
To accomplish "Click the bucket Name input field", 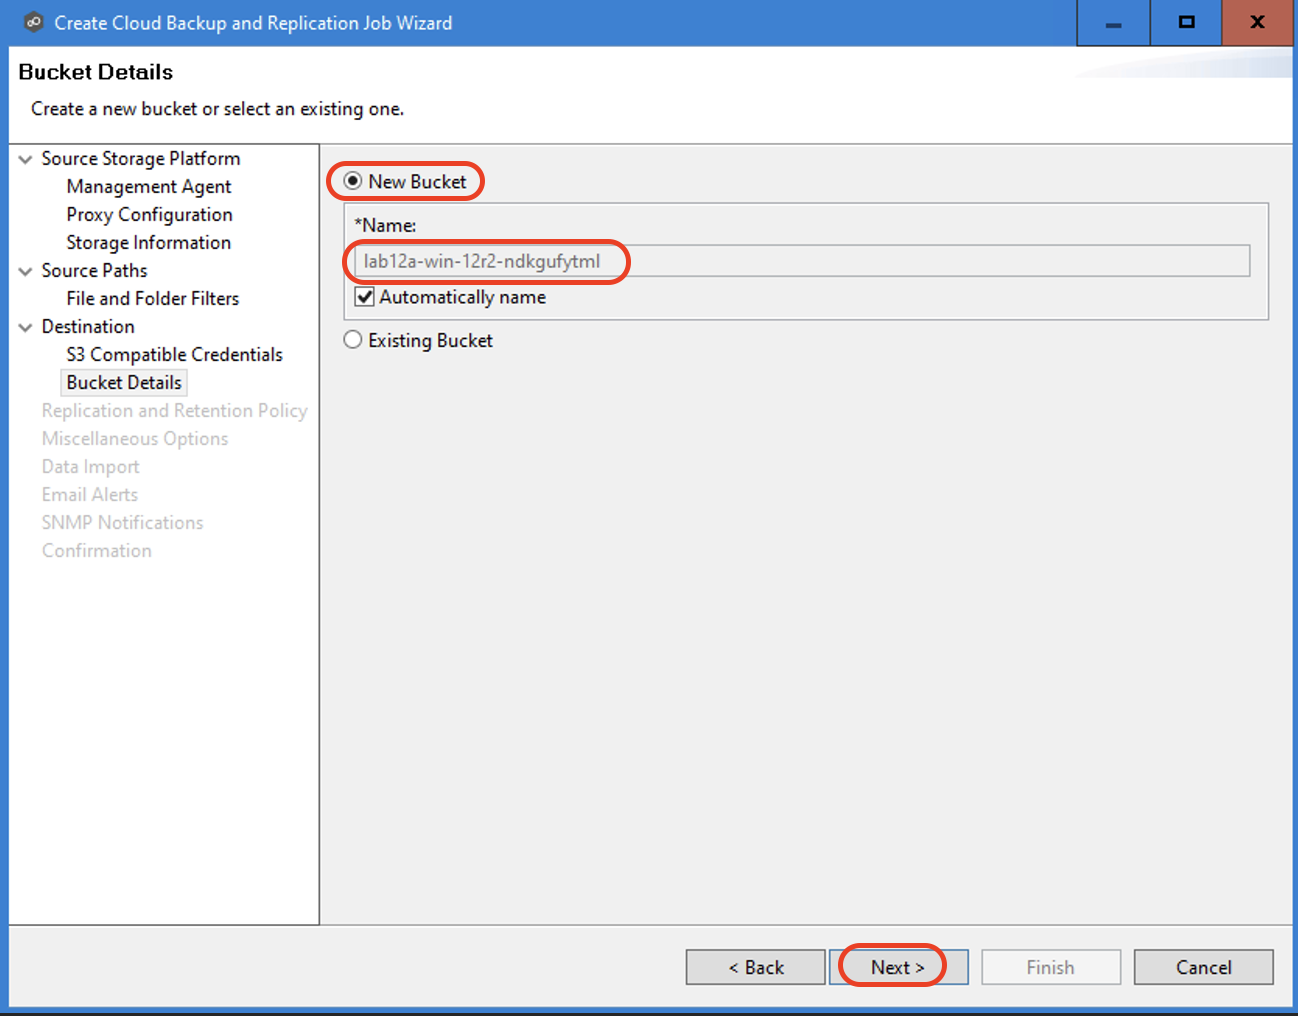I will pos(802,261).
